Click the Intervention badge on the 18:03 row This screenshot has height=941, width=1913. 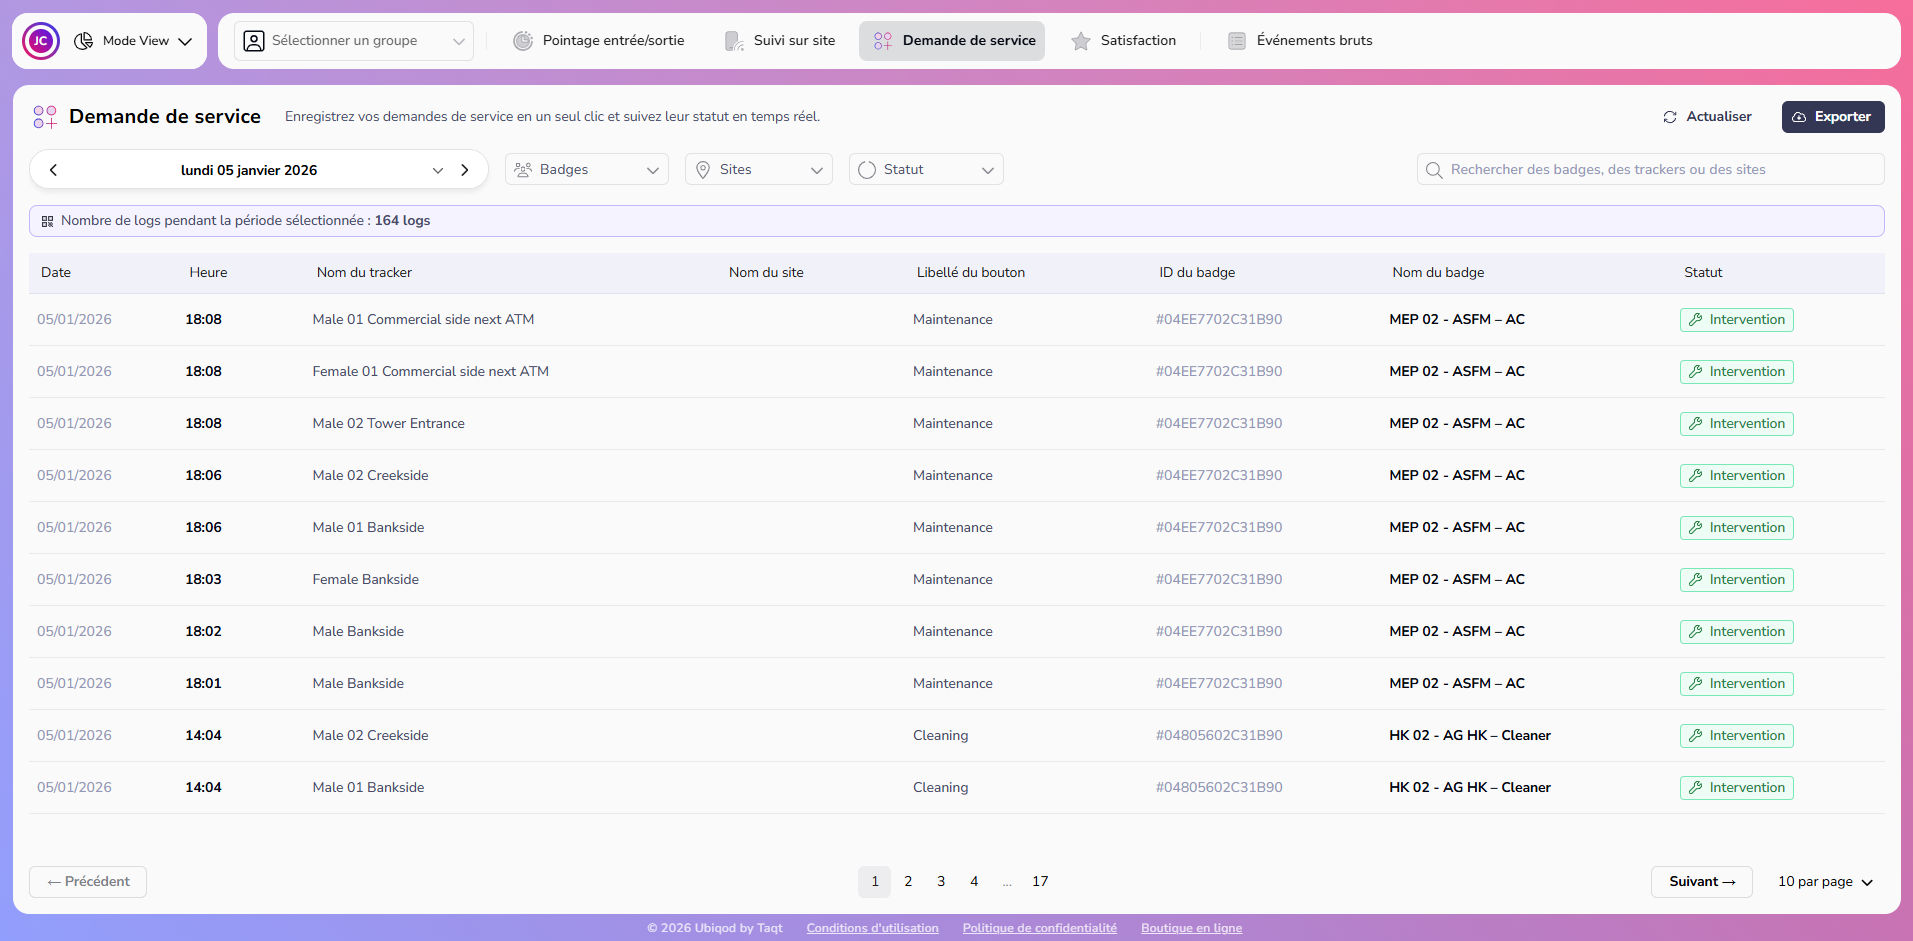click(1736, 579)
